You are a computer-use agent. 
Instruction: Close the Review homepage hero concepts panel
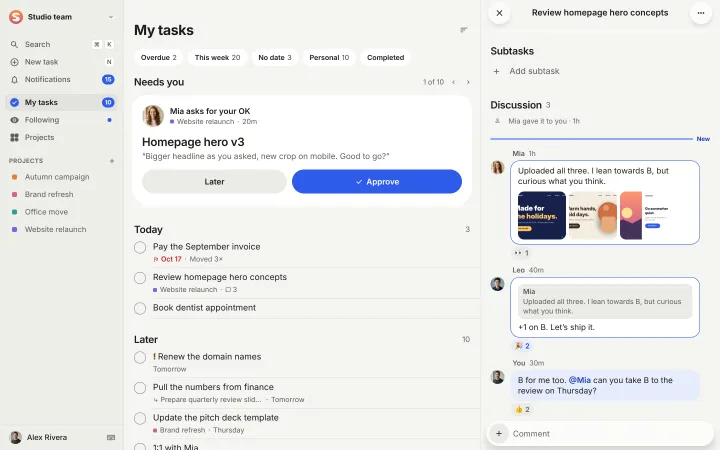coord(500,13)
